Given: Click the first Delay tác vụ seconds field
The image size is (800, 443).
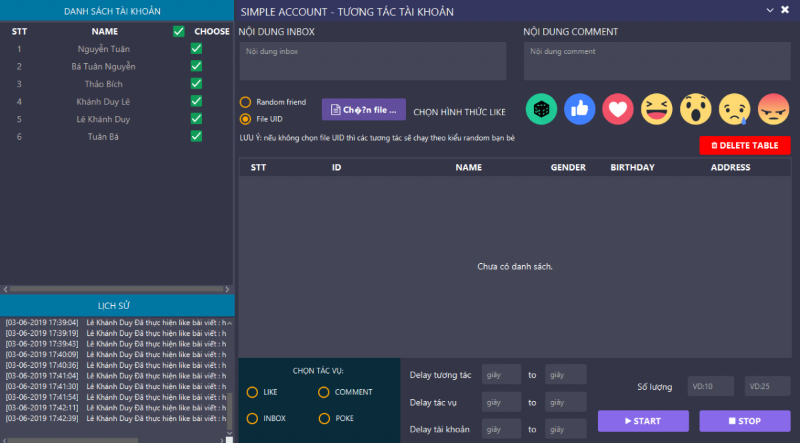Looking at the screenshot, I should [x=502, y=402].
